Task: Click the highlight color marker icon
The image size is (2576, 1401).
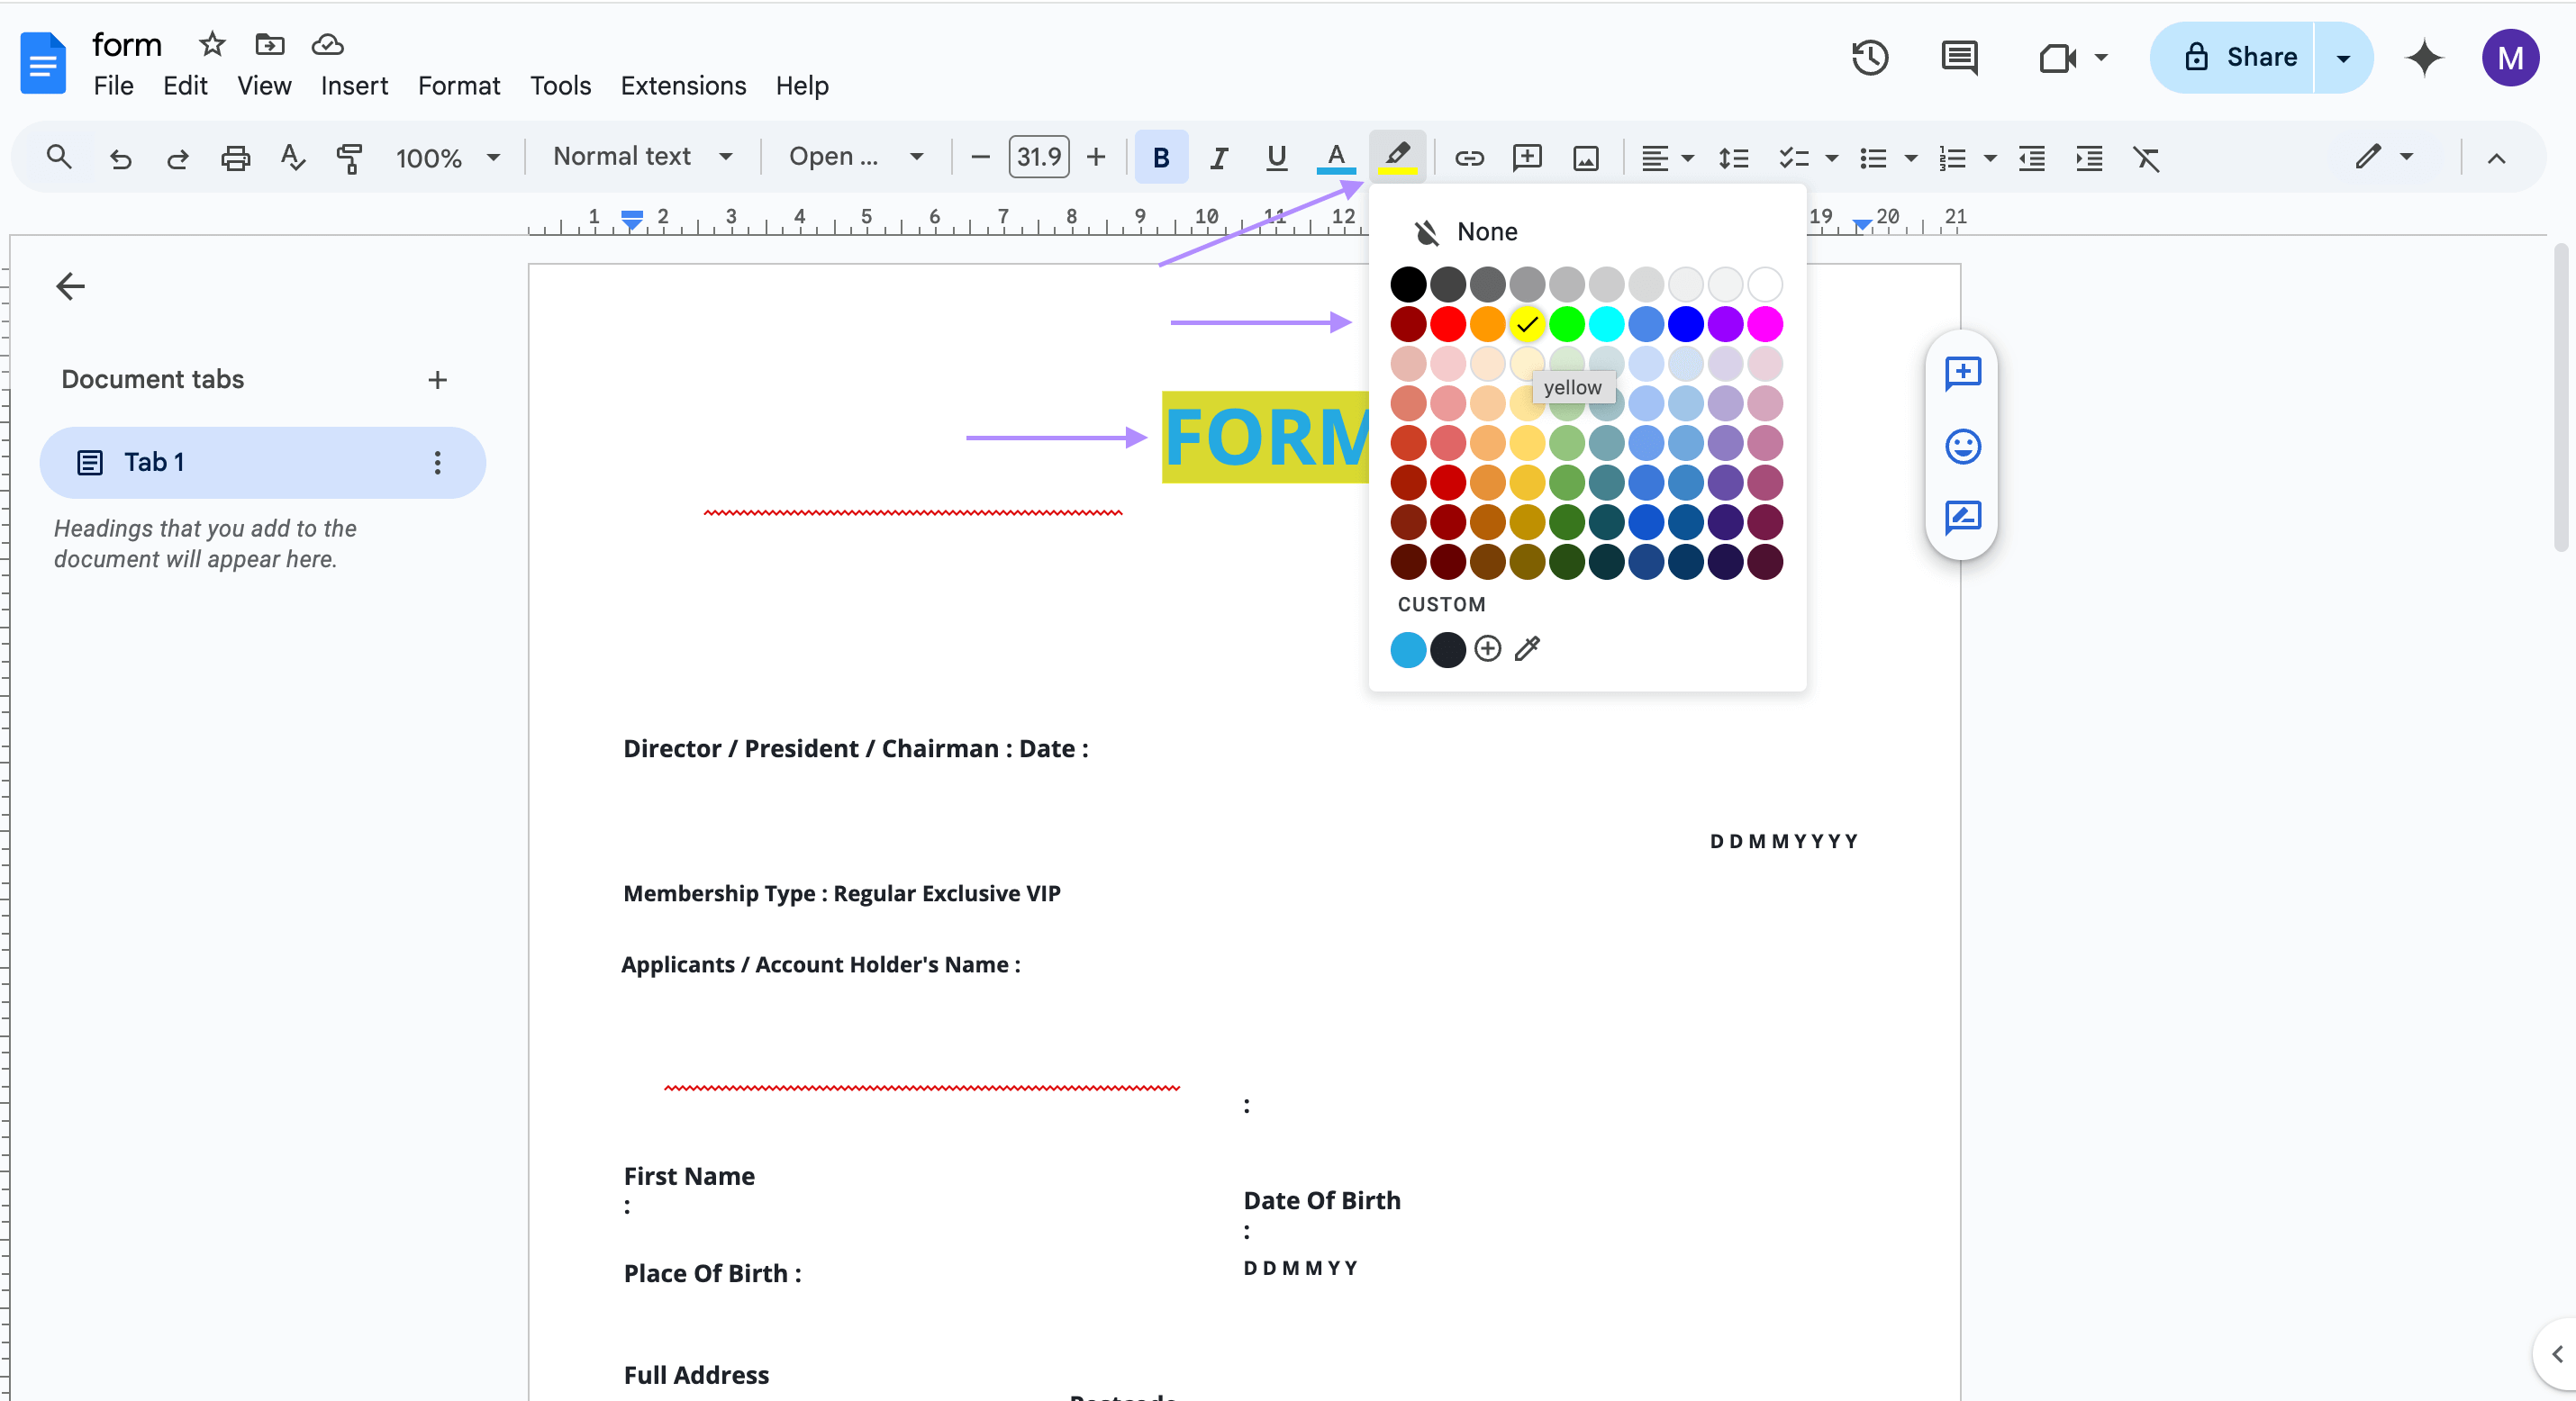Action: point(1397,157)
